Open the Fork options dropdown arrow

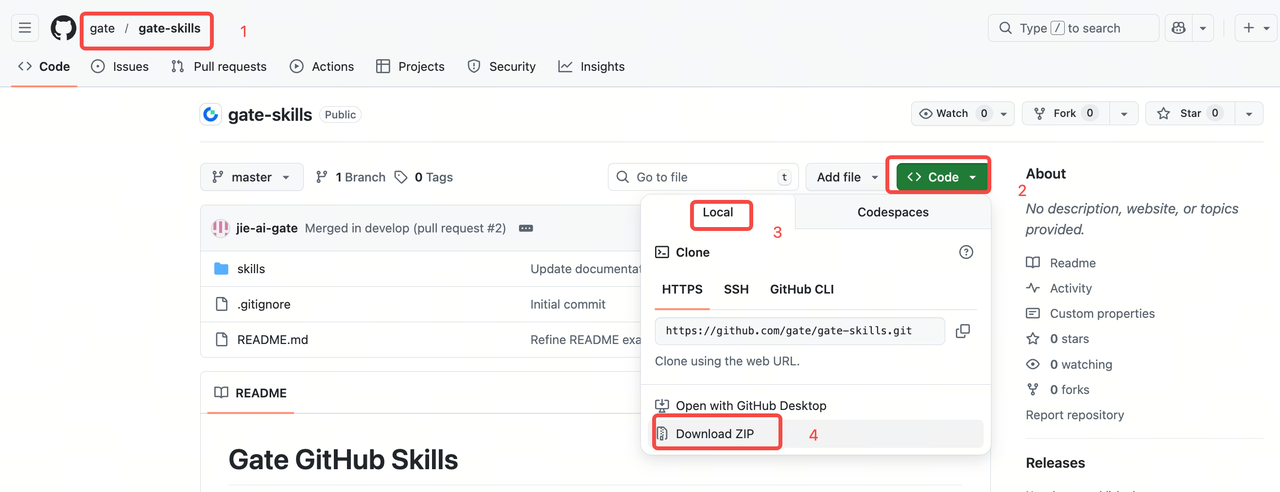1125,114
